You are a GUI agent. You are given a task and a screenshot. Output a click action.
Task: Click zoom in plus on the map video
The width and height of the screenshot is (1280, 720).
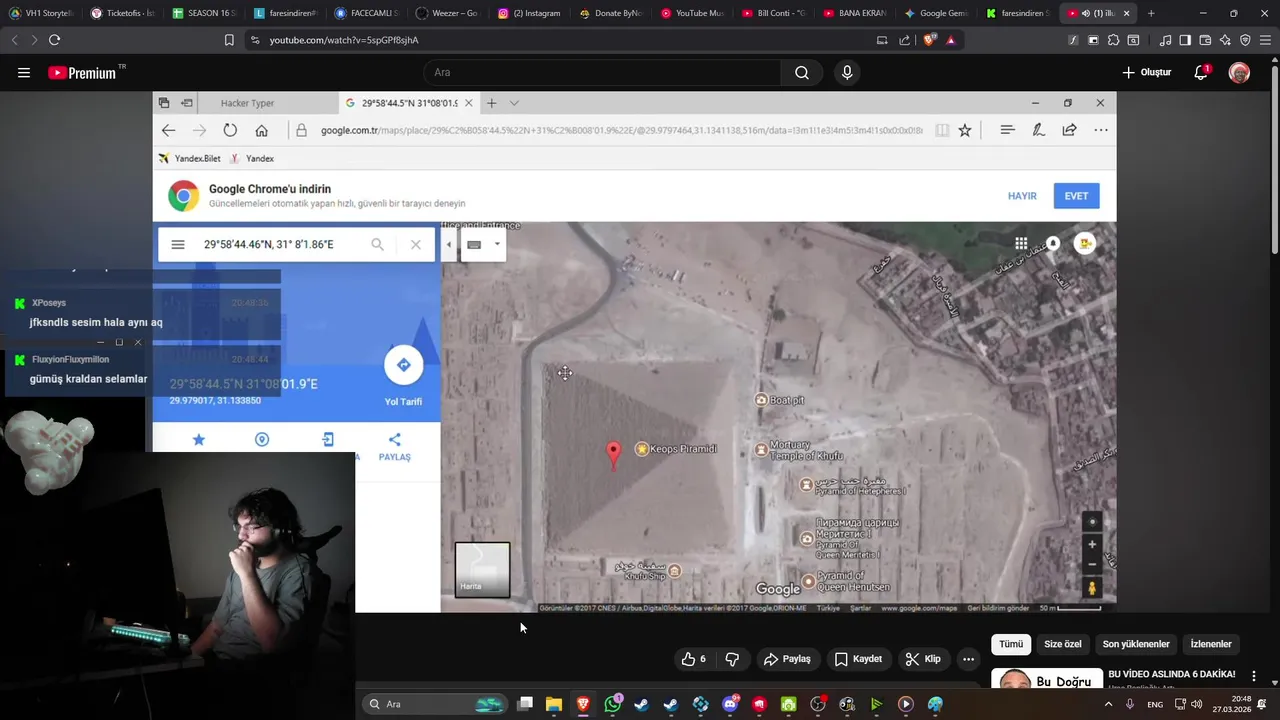1092,544
